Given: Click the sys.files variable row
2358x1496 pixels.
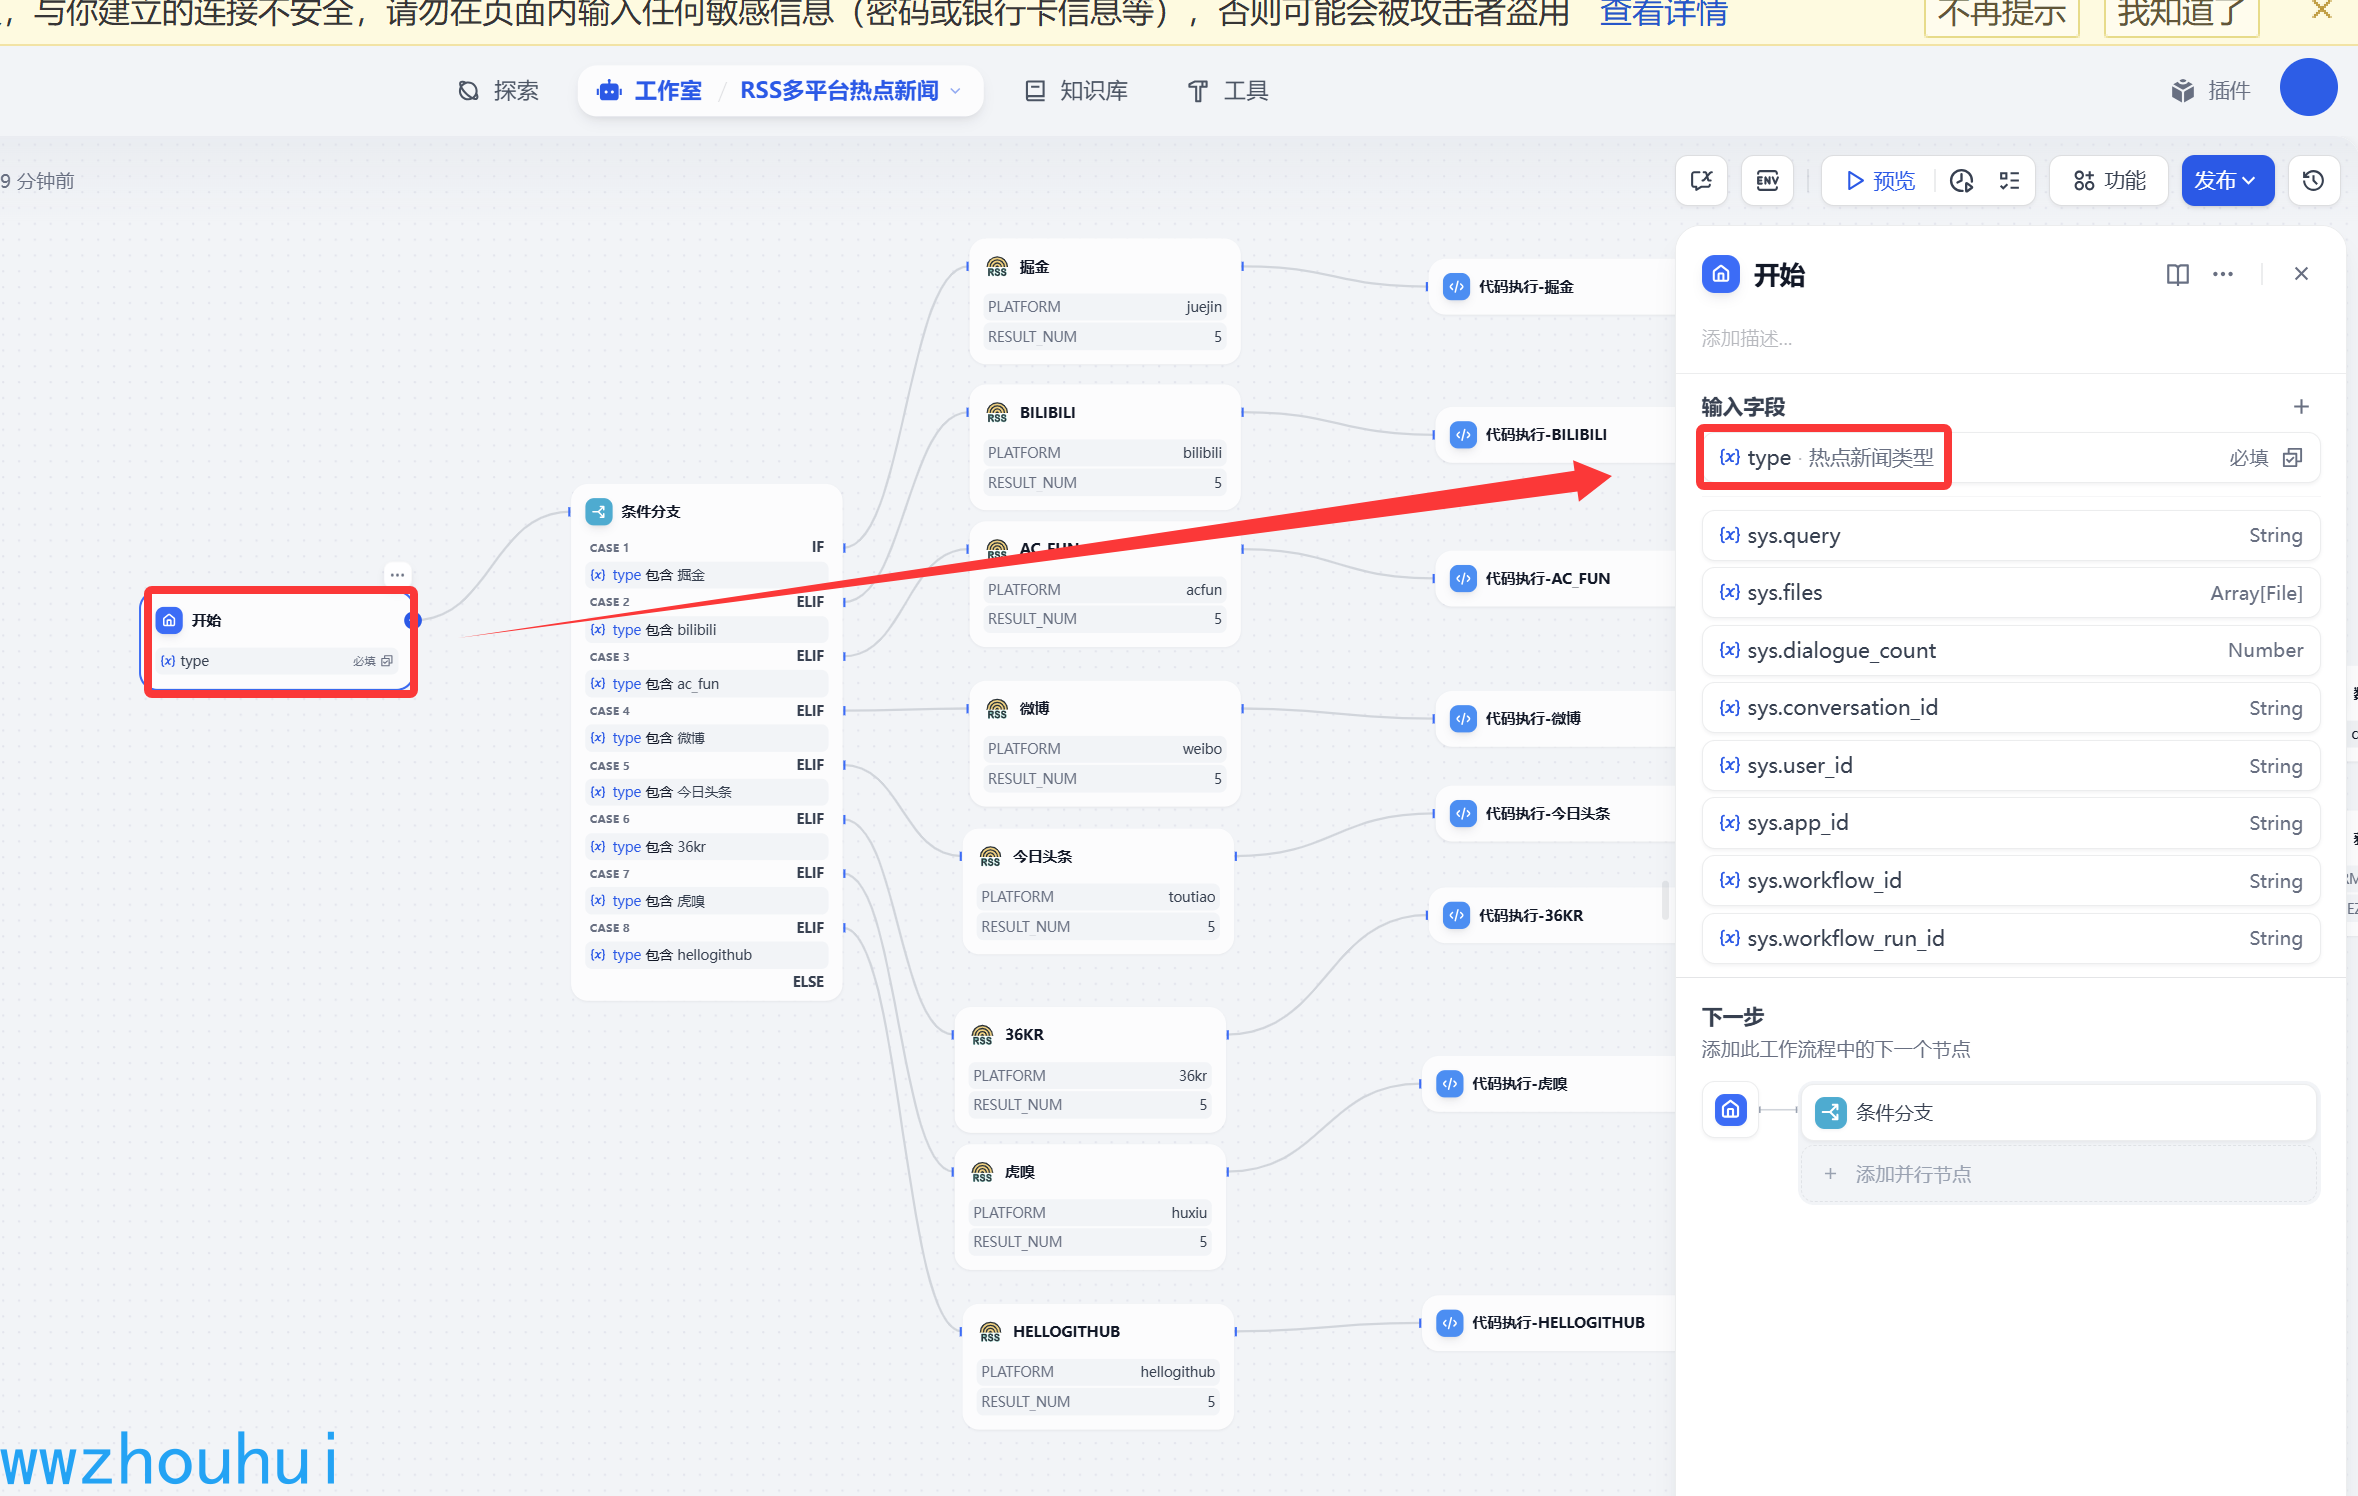Looking at the screenshot, I should pos(2010,593).
